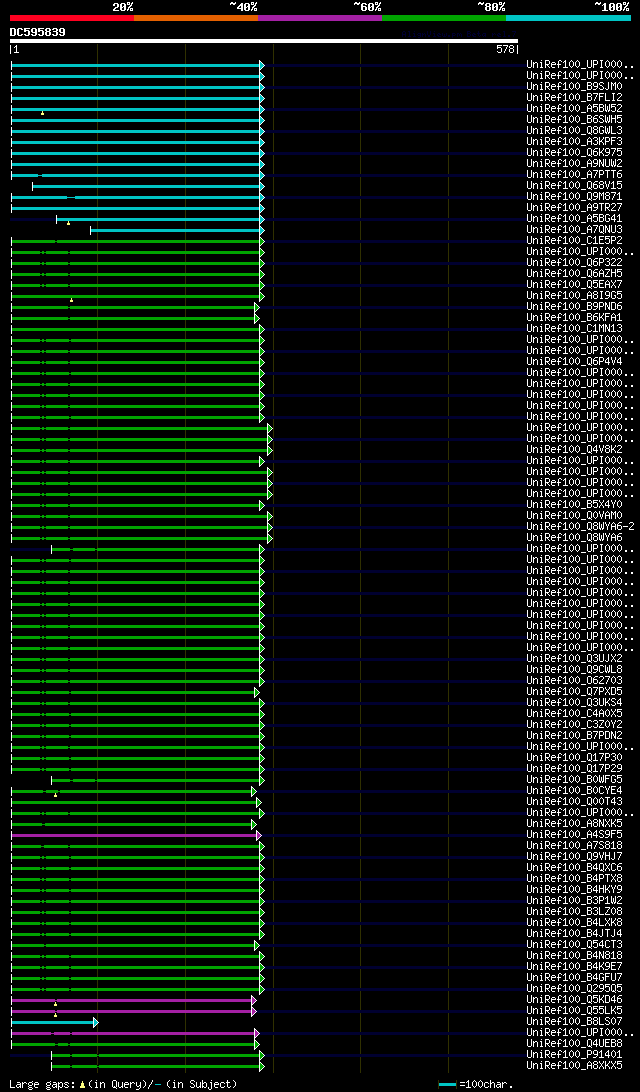Select label UniRef100_Q6P4V4

[575, 361]
